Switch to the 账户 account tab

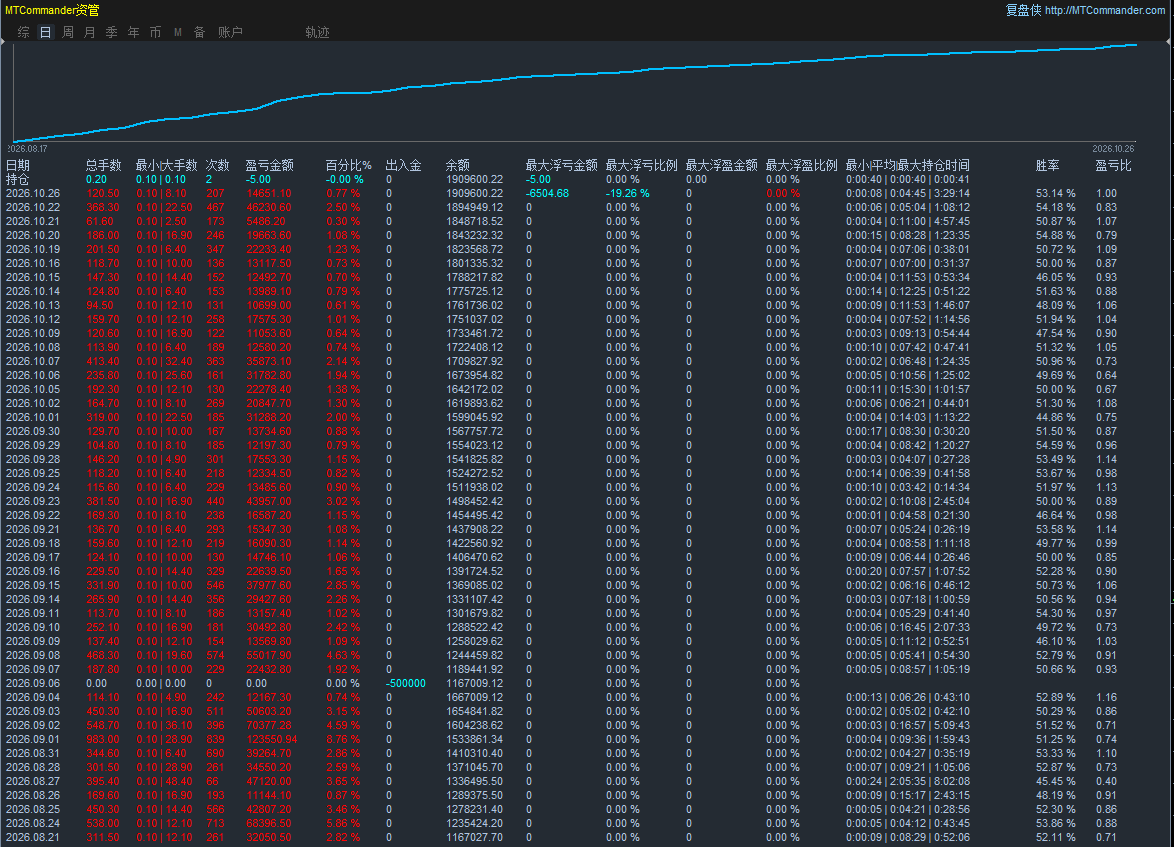231,32
